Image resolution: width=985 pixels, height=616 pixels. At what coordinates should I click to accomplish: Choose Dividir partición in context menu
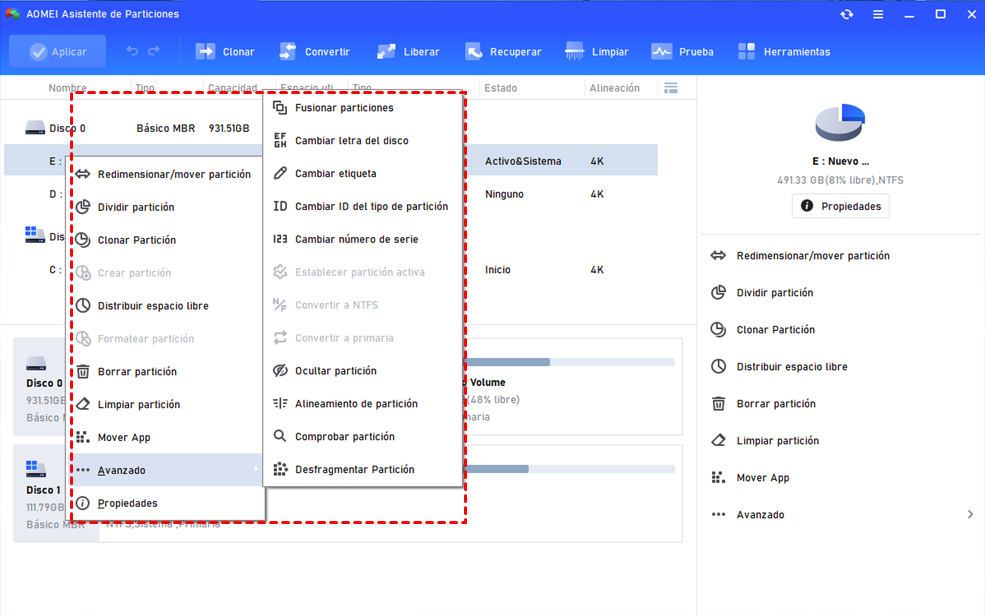coord(166,207)
